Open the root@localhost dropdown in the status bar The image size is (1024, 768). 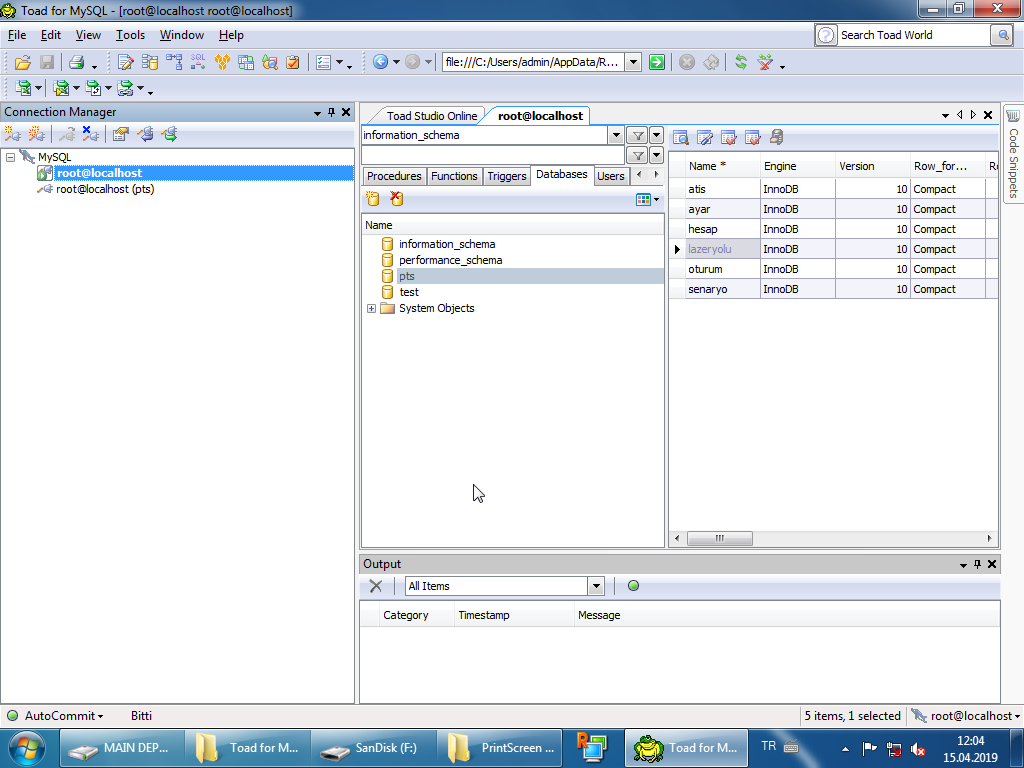(966, 716)
